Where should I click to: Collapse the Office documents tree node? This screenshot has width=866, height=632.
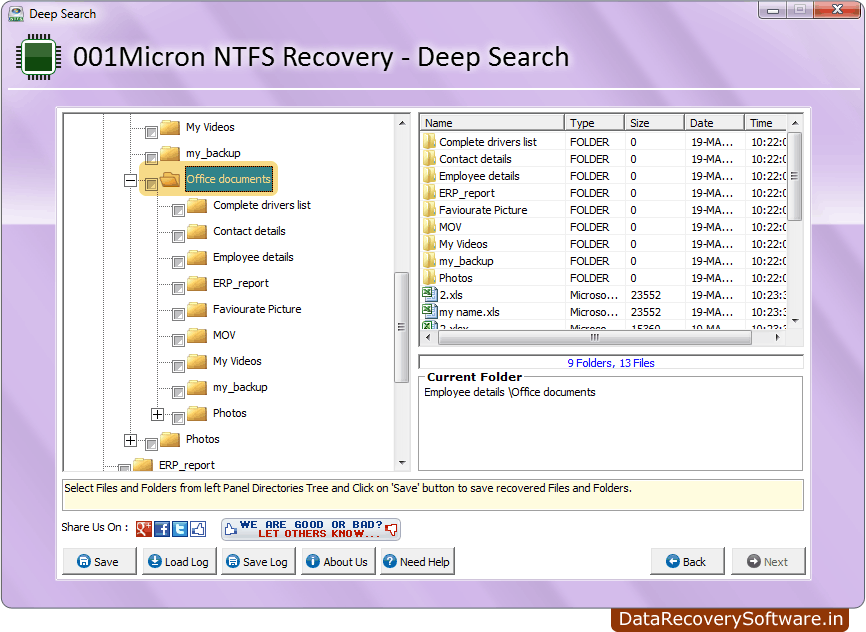(x=130, y=180)
